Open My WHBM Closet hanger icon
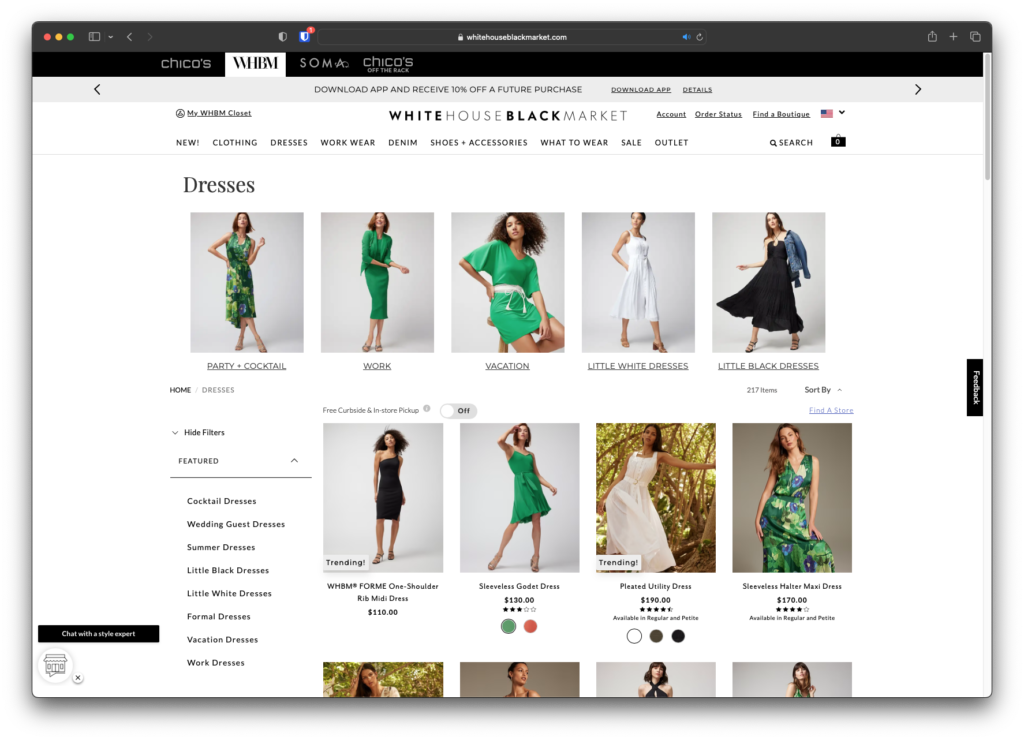This screenshot has width=1024, height=740. [x=179, y=112]
